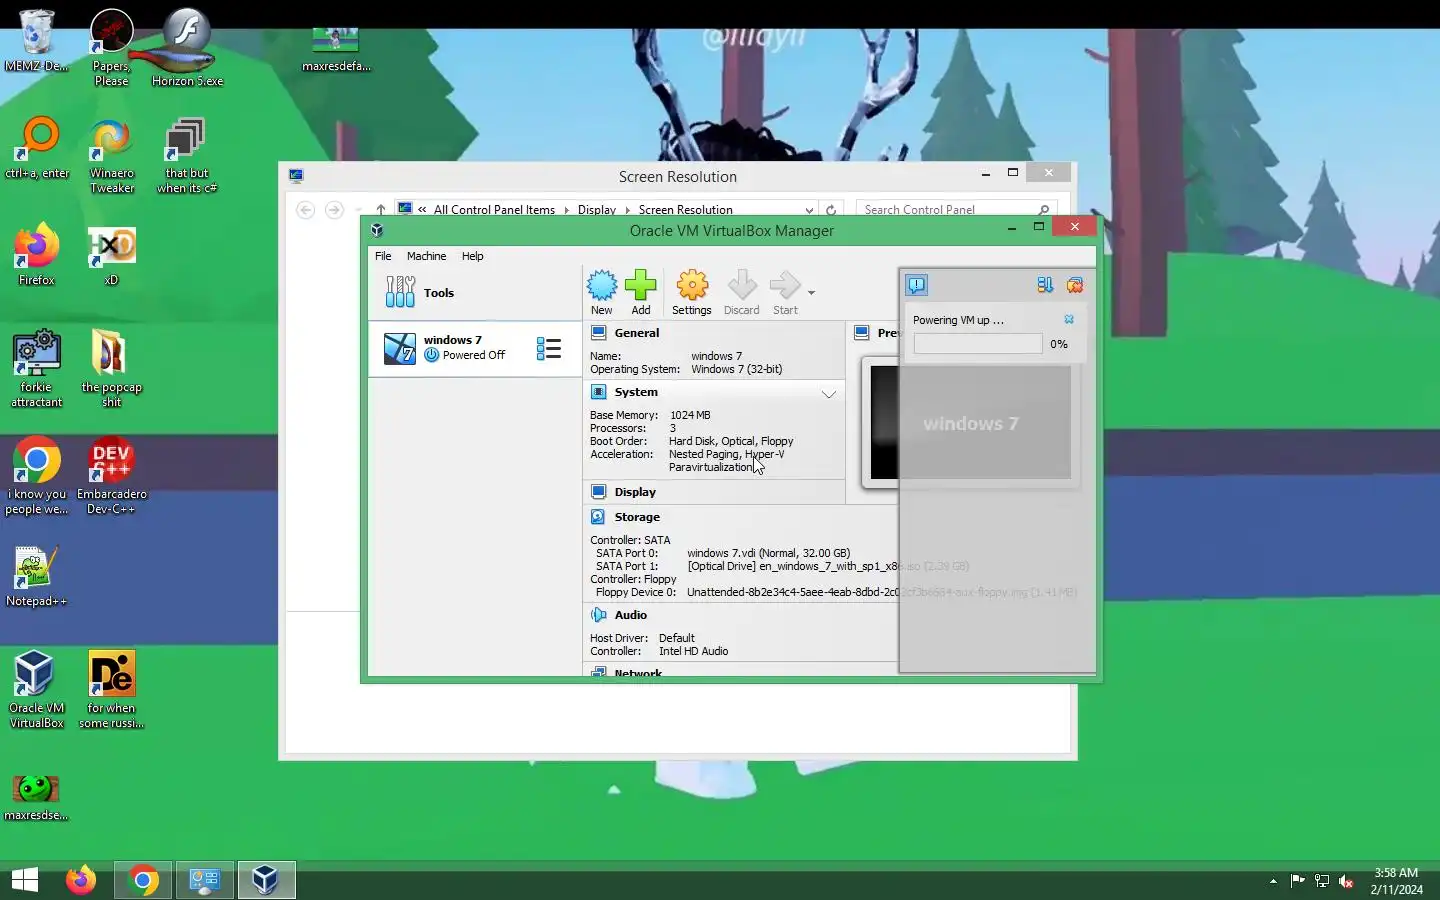Click the Powered Off status icon
The width and height of the screenshot is (1440, 900).
432,355
